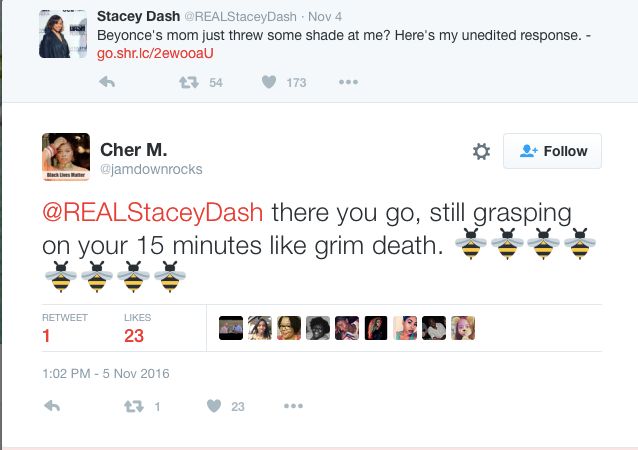
Task: Reply to Cher M.'s tweet
Action: pos(53,406)
